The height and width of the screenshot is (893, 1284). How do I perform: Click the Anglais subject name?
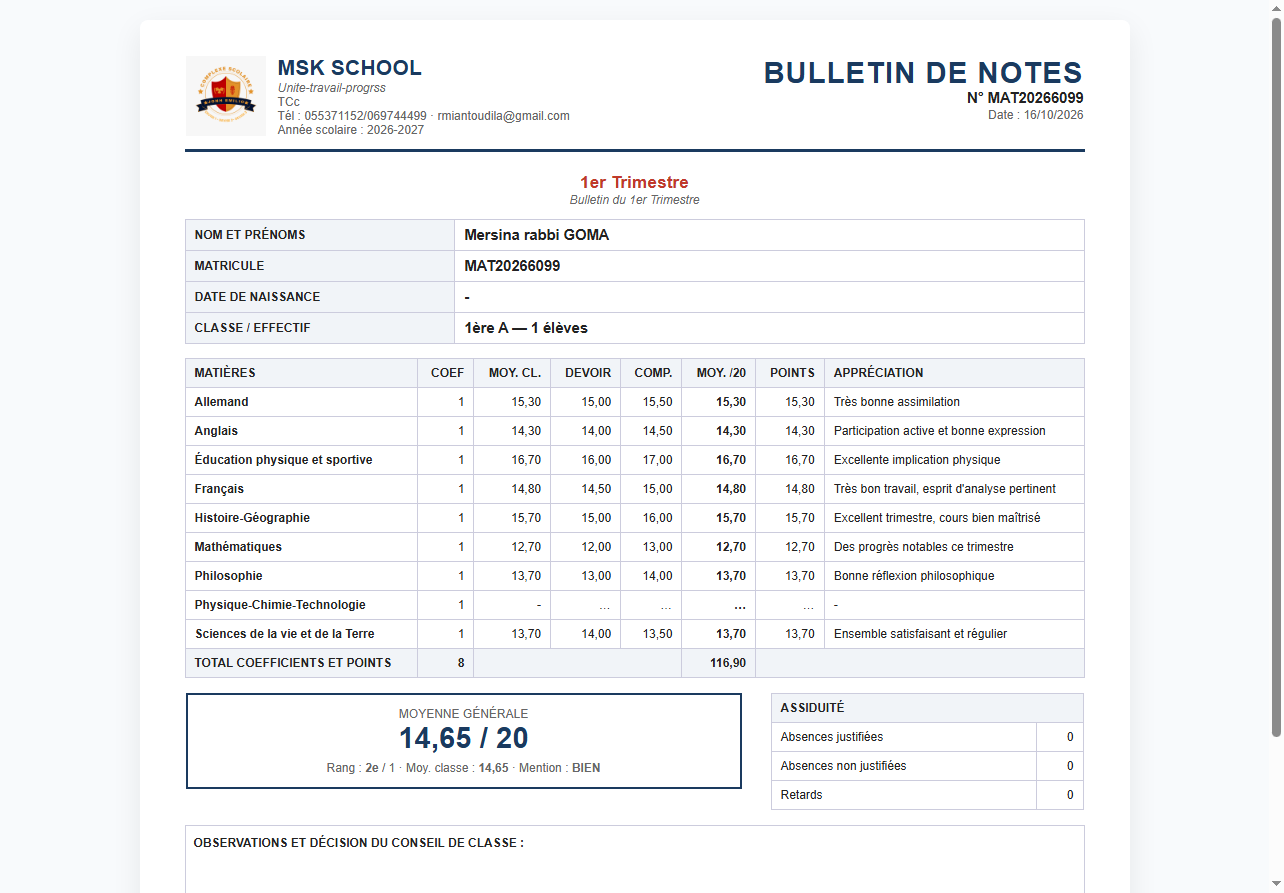pyautogui.click(x=216, y=431)
